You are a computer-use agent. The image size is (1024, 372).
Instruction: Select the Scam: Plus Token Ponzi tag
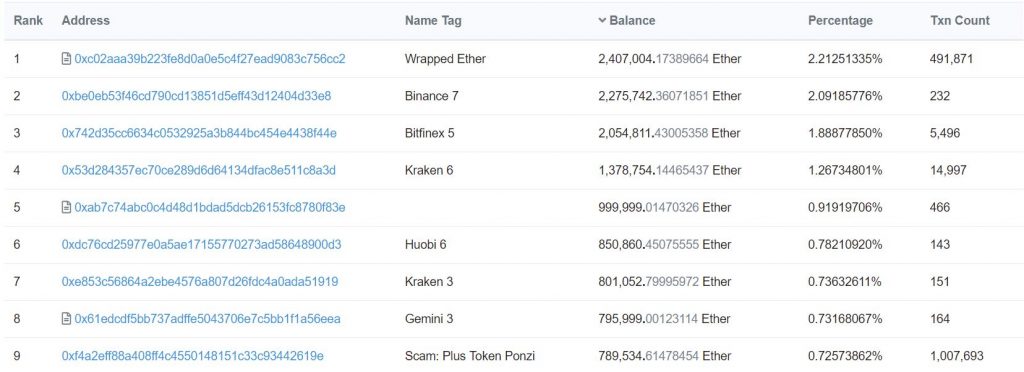pyautogui.click(x=470, y=356)
